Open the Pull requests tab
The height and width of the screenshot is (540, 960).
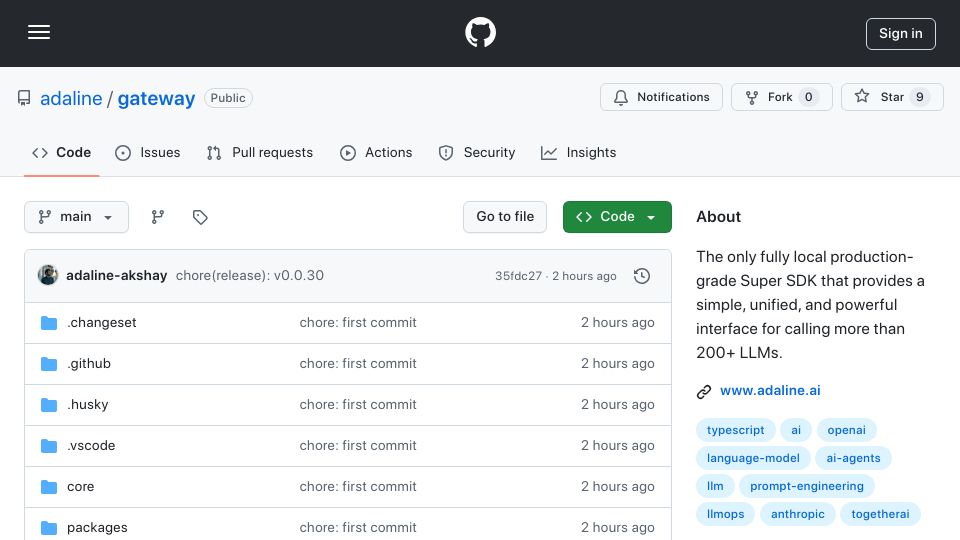point(260,152)
